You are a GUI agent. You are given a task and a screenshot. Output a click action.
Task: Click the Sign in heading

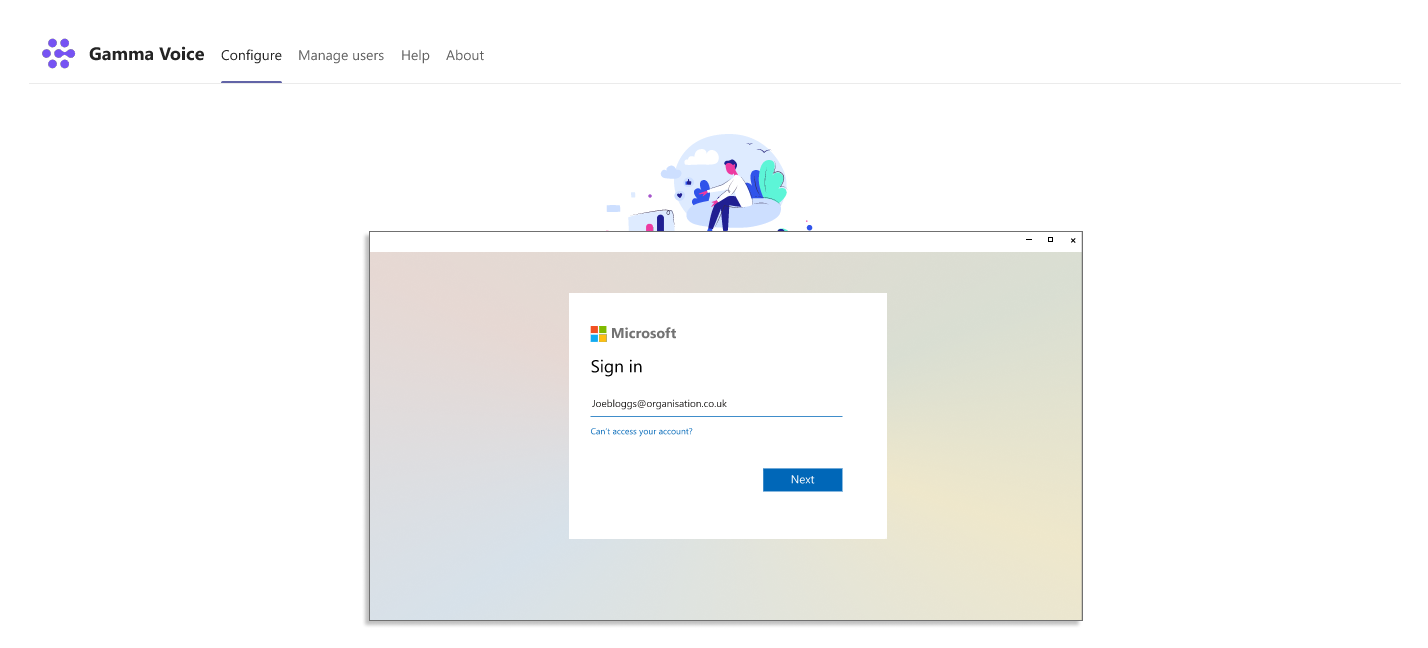pyautogui.click(x=616, y=367)
